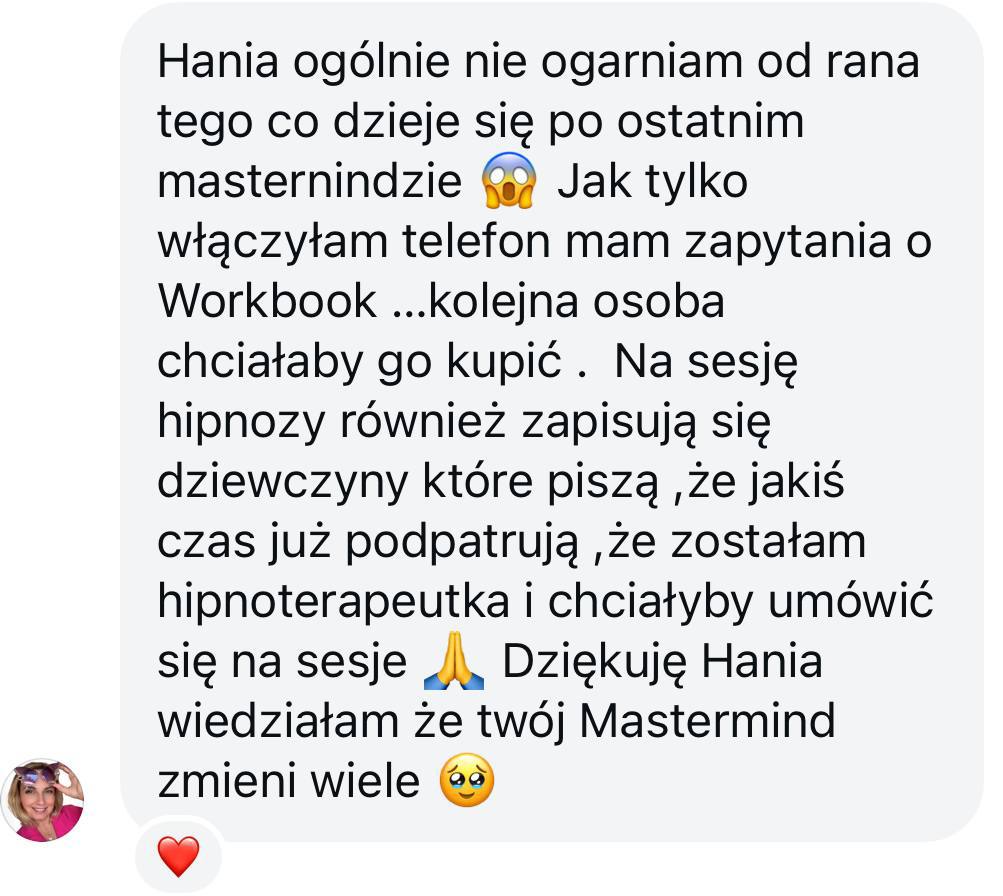
Task: Click the praying hands emoji
Action: [454, 661]
